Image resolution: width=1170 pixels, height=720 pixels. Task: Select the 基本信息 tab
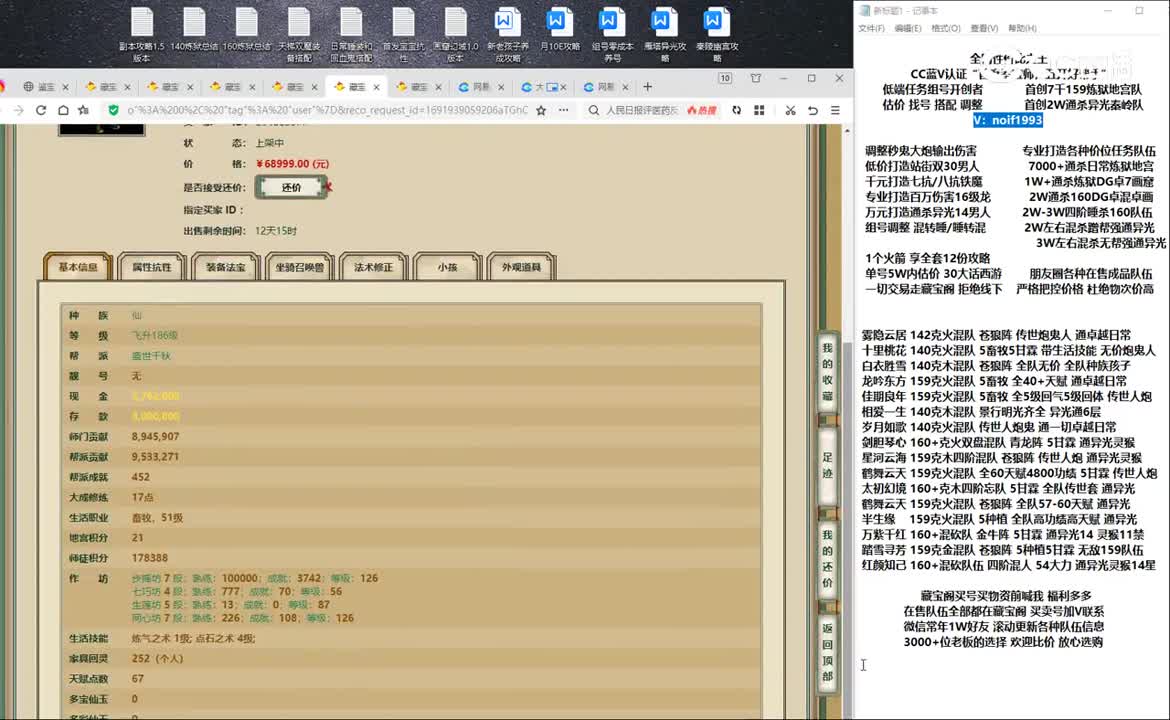(x=78, y=267)
